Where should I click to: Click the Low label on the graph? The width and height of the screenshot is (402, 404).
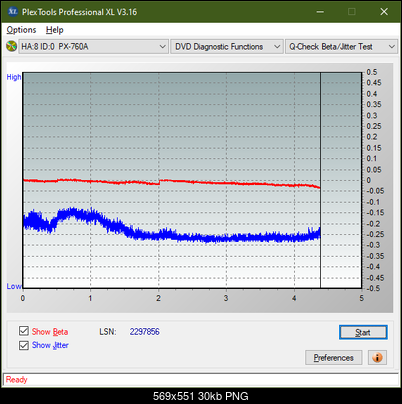pos(14,286)
